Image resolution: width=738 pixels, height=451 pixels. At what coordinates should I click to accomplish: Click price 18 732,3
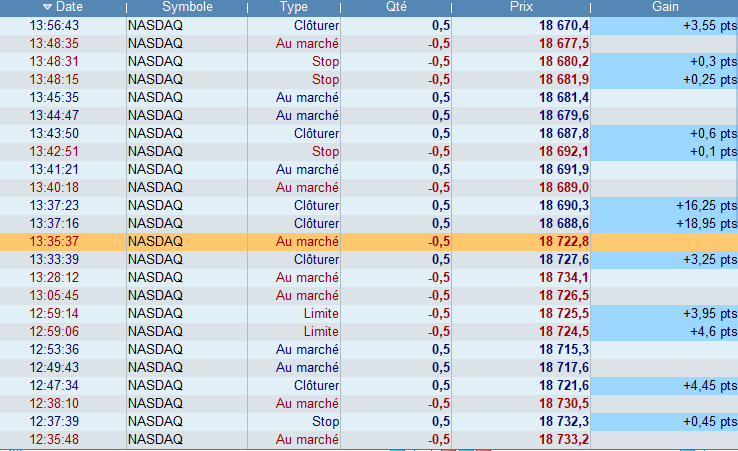click(564, 421)
